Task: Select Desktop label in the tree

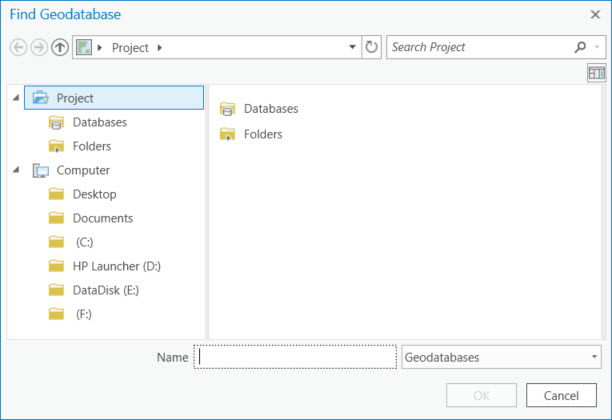Action: 94,194
